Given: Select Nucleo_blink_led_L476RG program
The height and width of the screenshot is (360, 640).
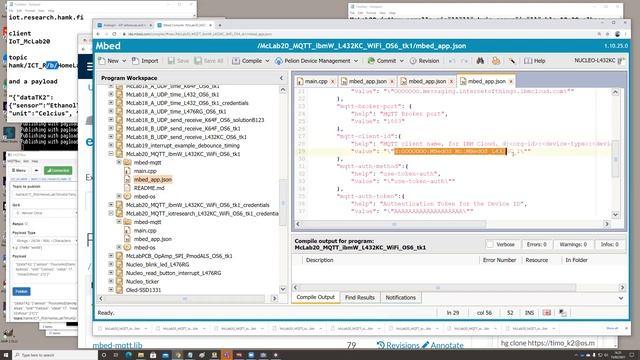Looking at the screenshot, I should click(157, 264).
